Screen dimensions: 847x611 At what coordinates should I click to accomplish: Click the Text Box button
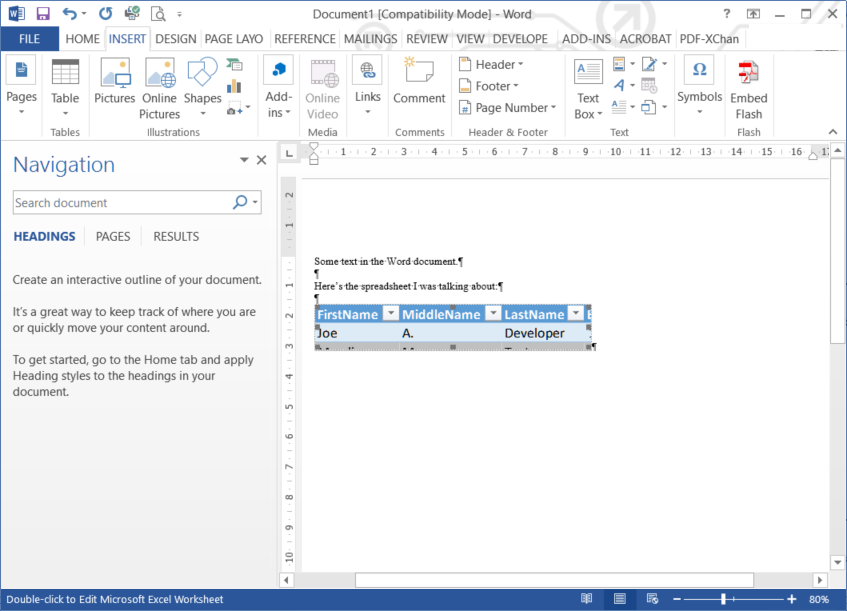588,90
